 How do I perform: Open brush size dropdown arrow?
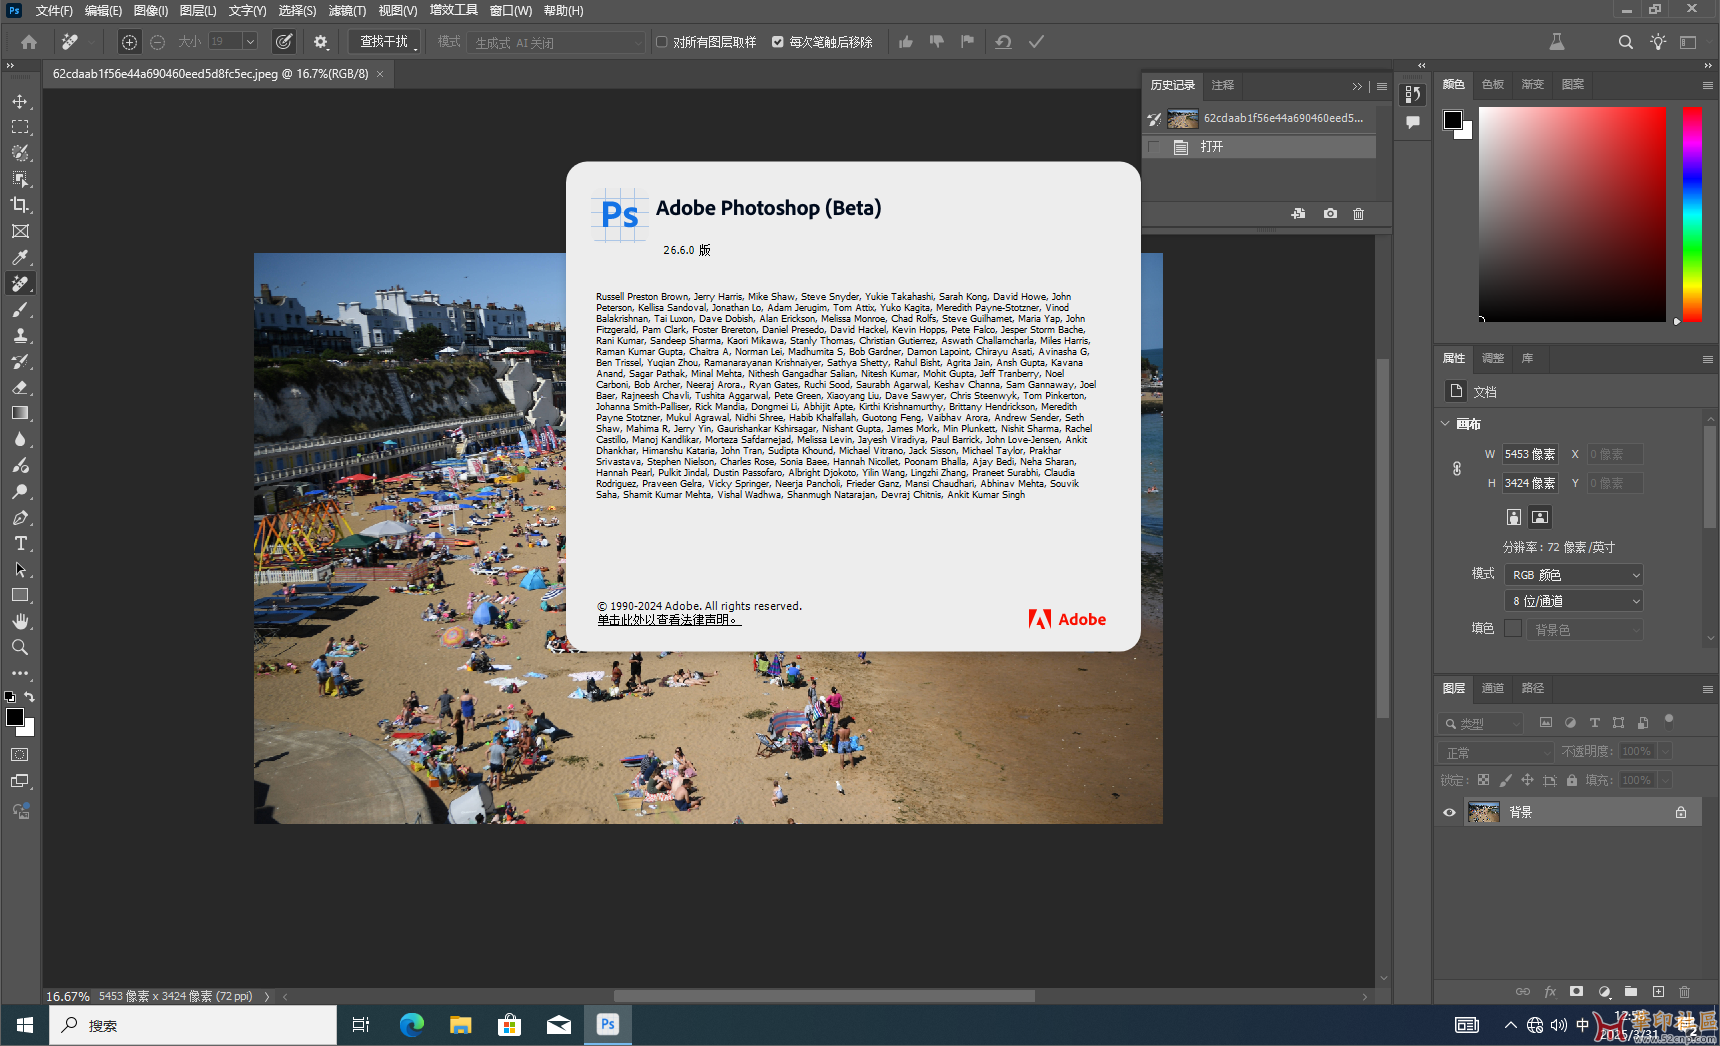pos(250,42)
